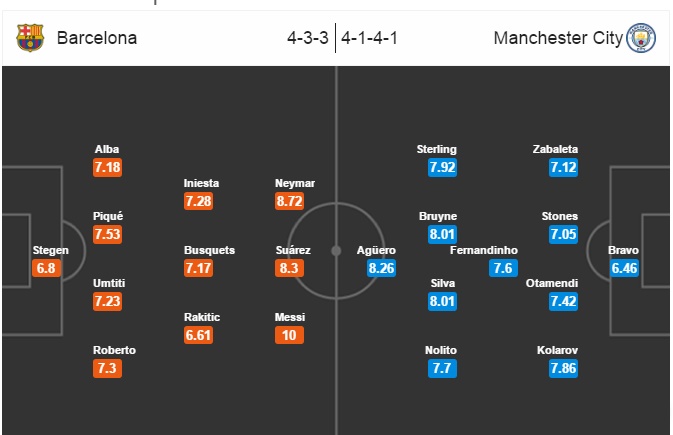Click the 4-3-3 formation label
Image resolution: width=673 pixels, height=435 pixels.
pyautogui.click(x=308, y=38)
